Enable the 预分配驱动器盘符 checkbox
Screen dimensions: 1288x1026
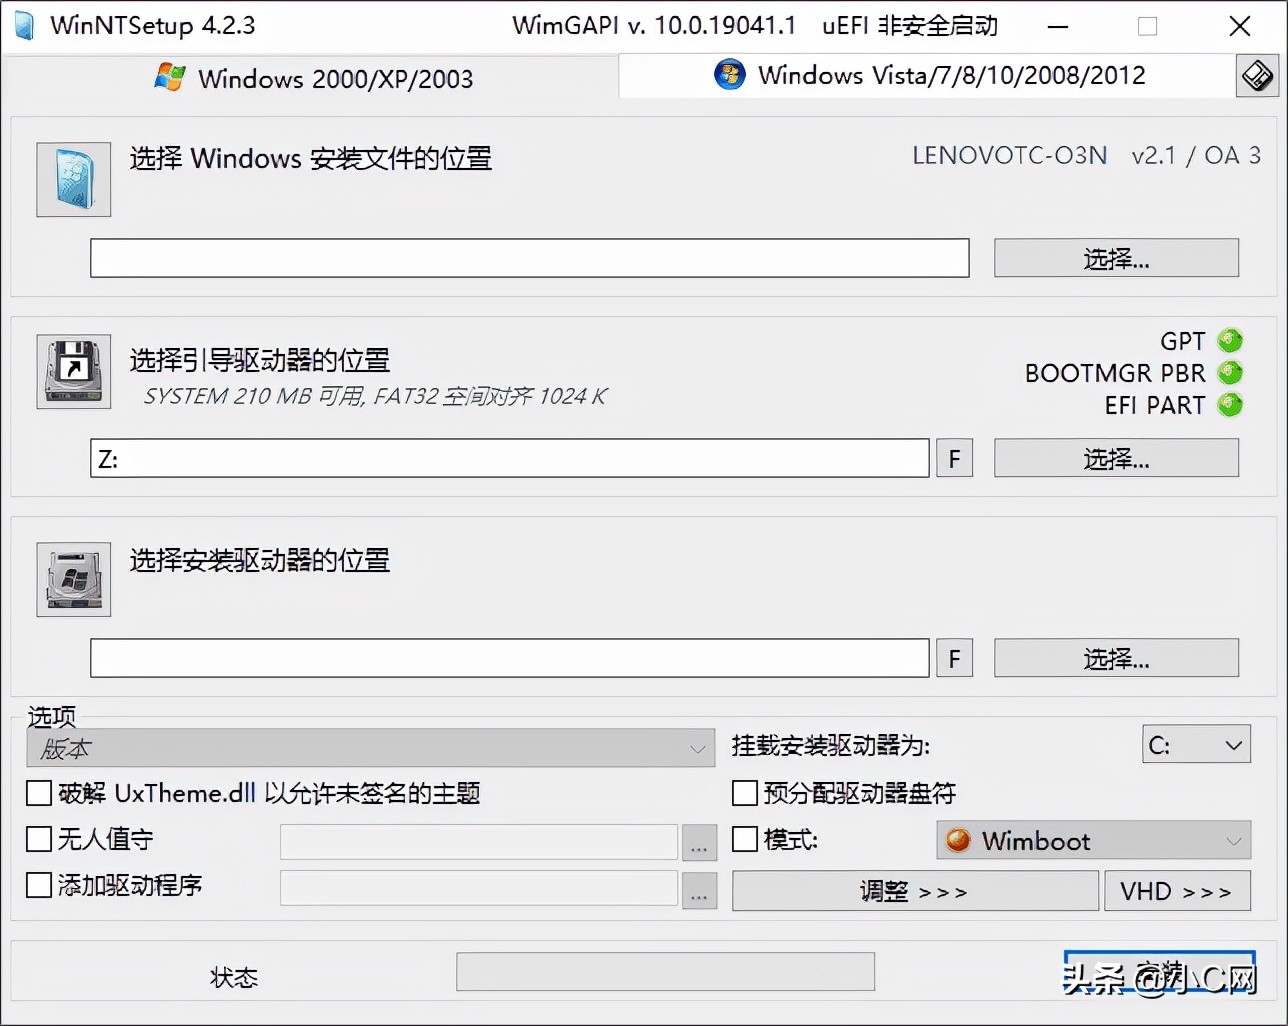[x=745, y=794]
